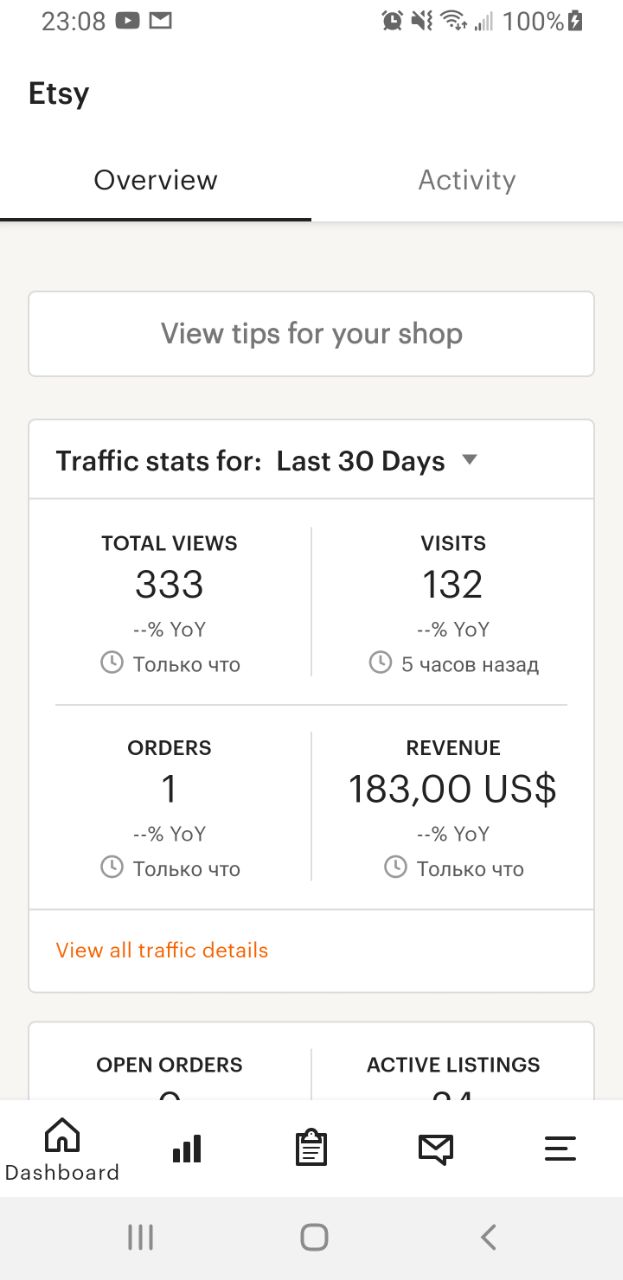Open the hamburger menu icon
This screenshot has height=1280, width=623.
pos(560,1149)
